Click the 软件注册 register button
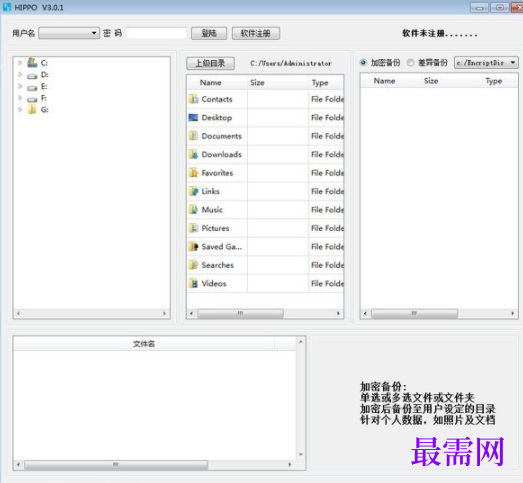 (x=256, y=33)
